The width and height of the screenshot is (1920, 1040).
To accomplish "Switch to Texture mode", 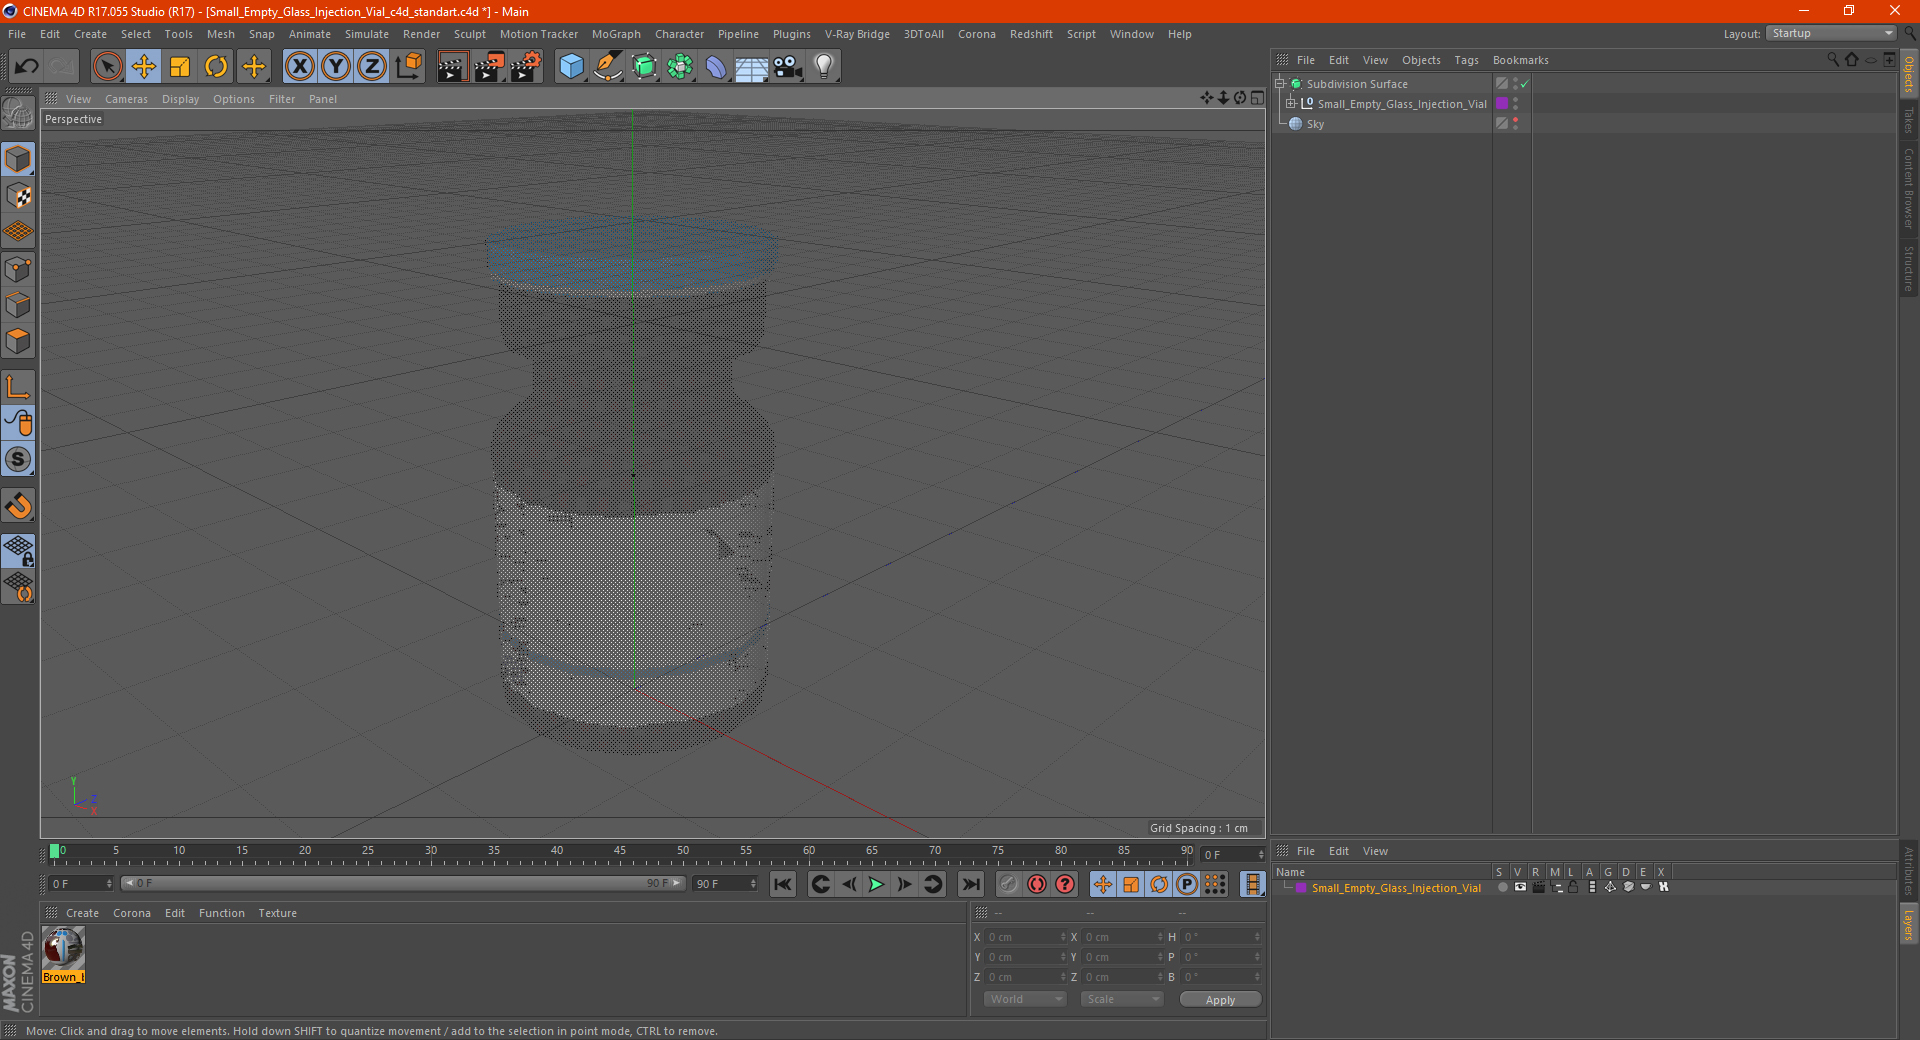I will click(x=18, y=196).
